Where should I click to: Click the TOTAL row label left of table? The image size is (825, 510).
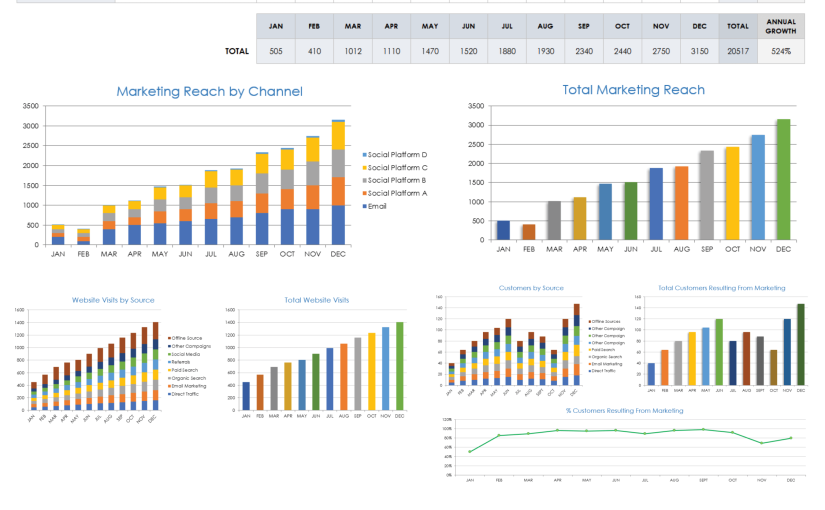click(x=237, y=51)
